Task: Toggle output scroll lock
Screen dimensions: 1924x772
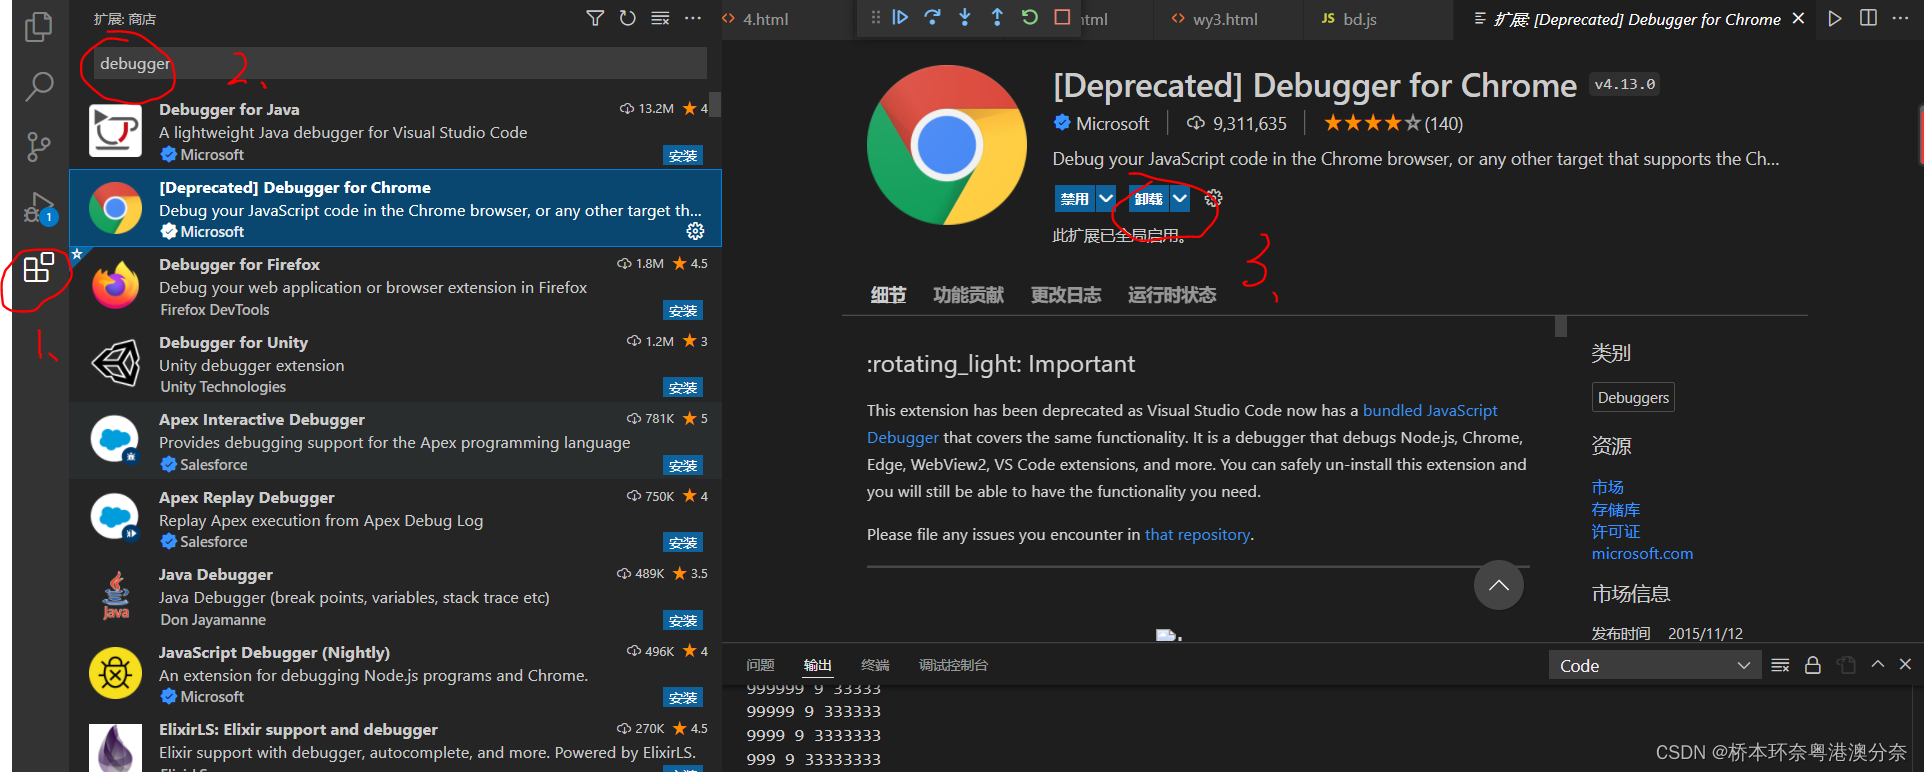Action: [1812, 665]
